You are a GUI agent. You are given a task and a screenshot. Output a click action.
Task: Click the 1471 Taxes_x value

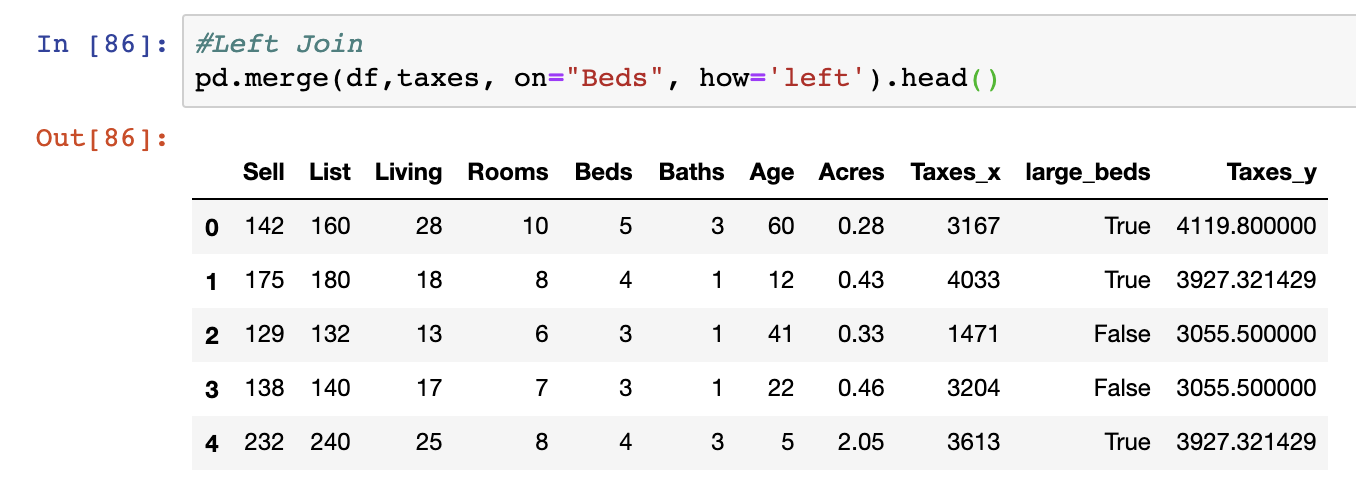pyautogui.click(x=977, y=334)
